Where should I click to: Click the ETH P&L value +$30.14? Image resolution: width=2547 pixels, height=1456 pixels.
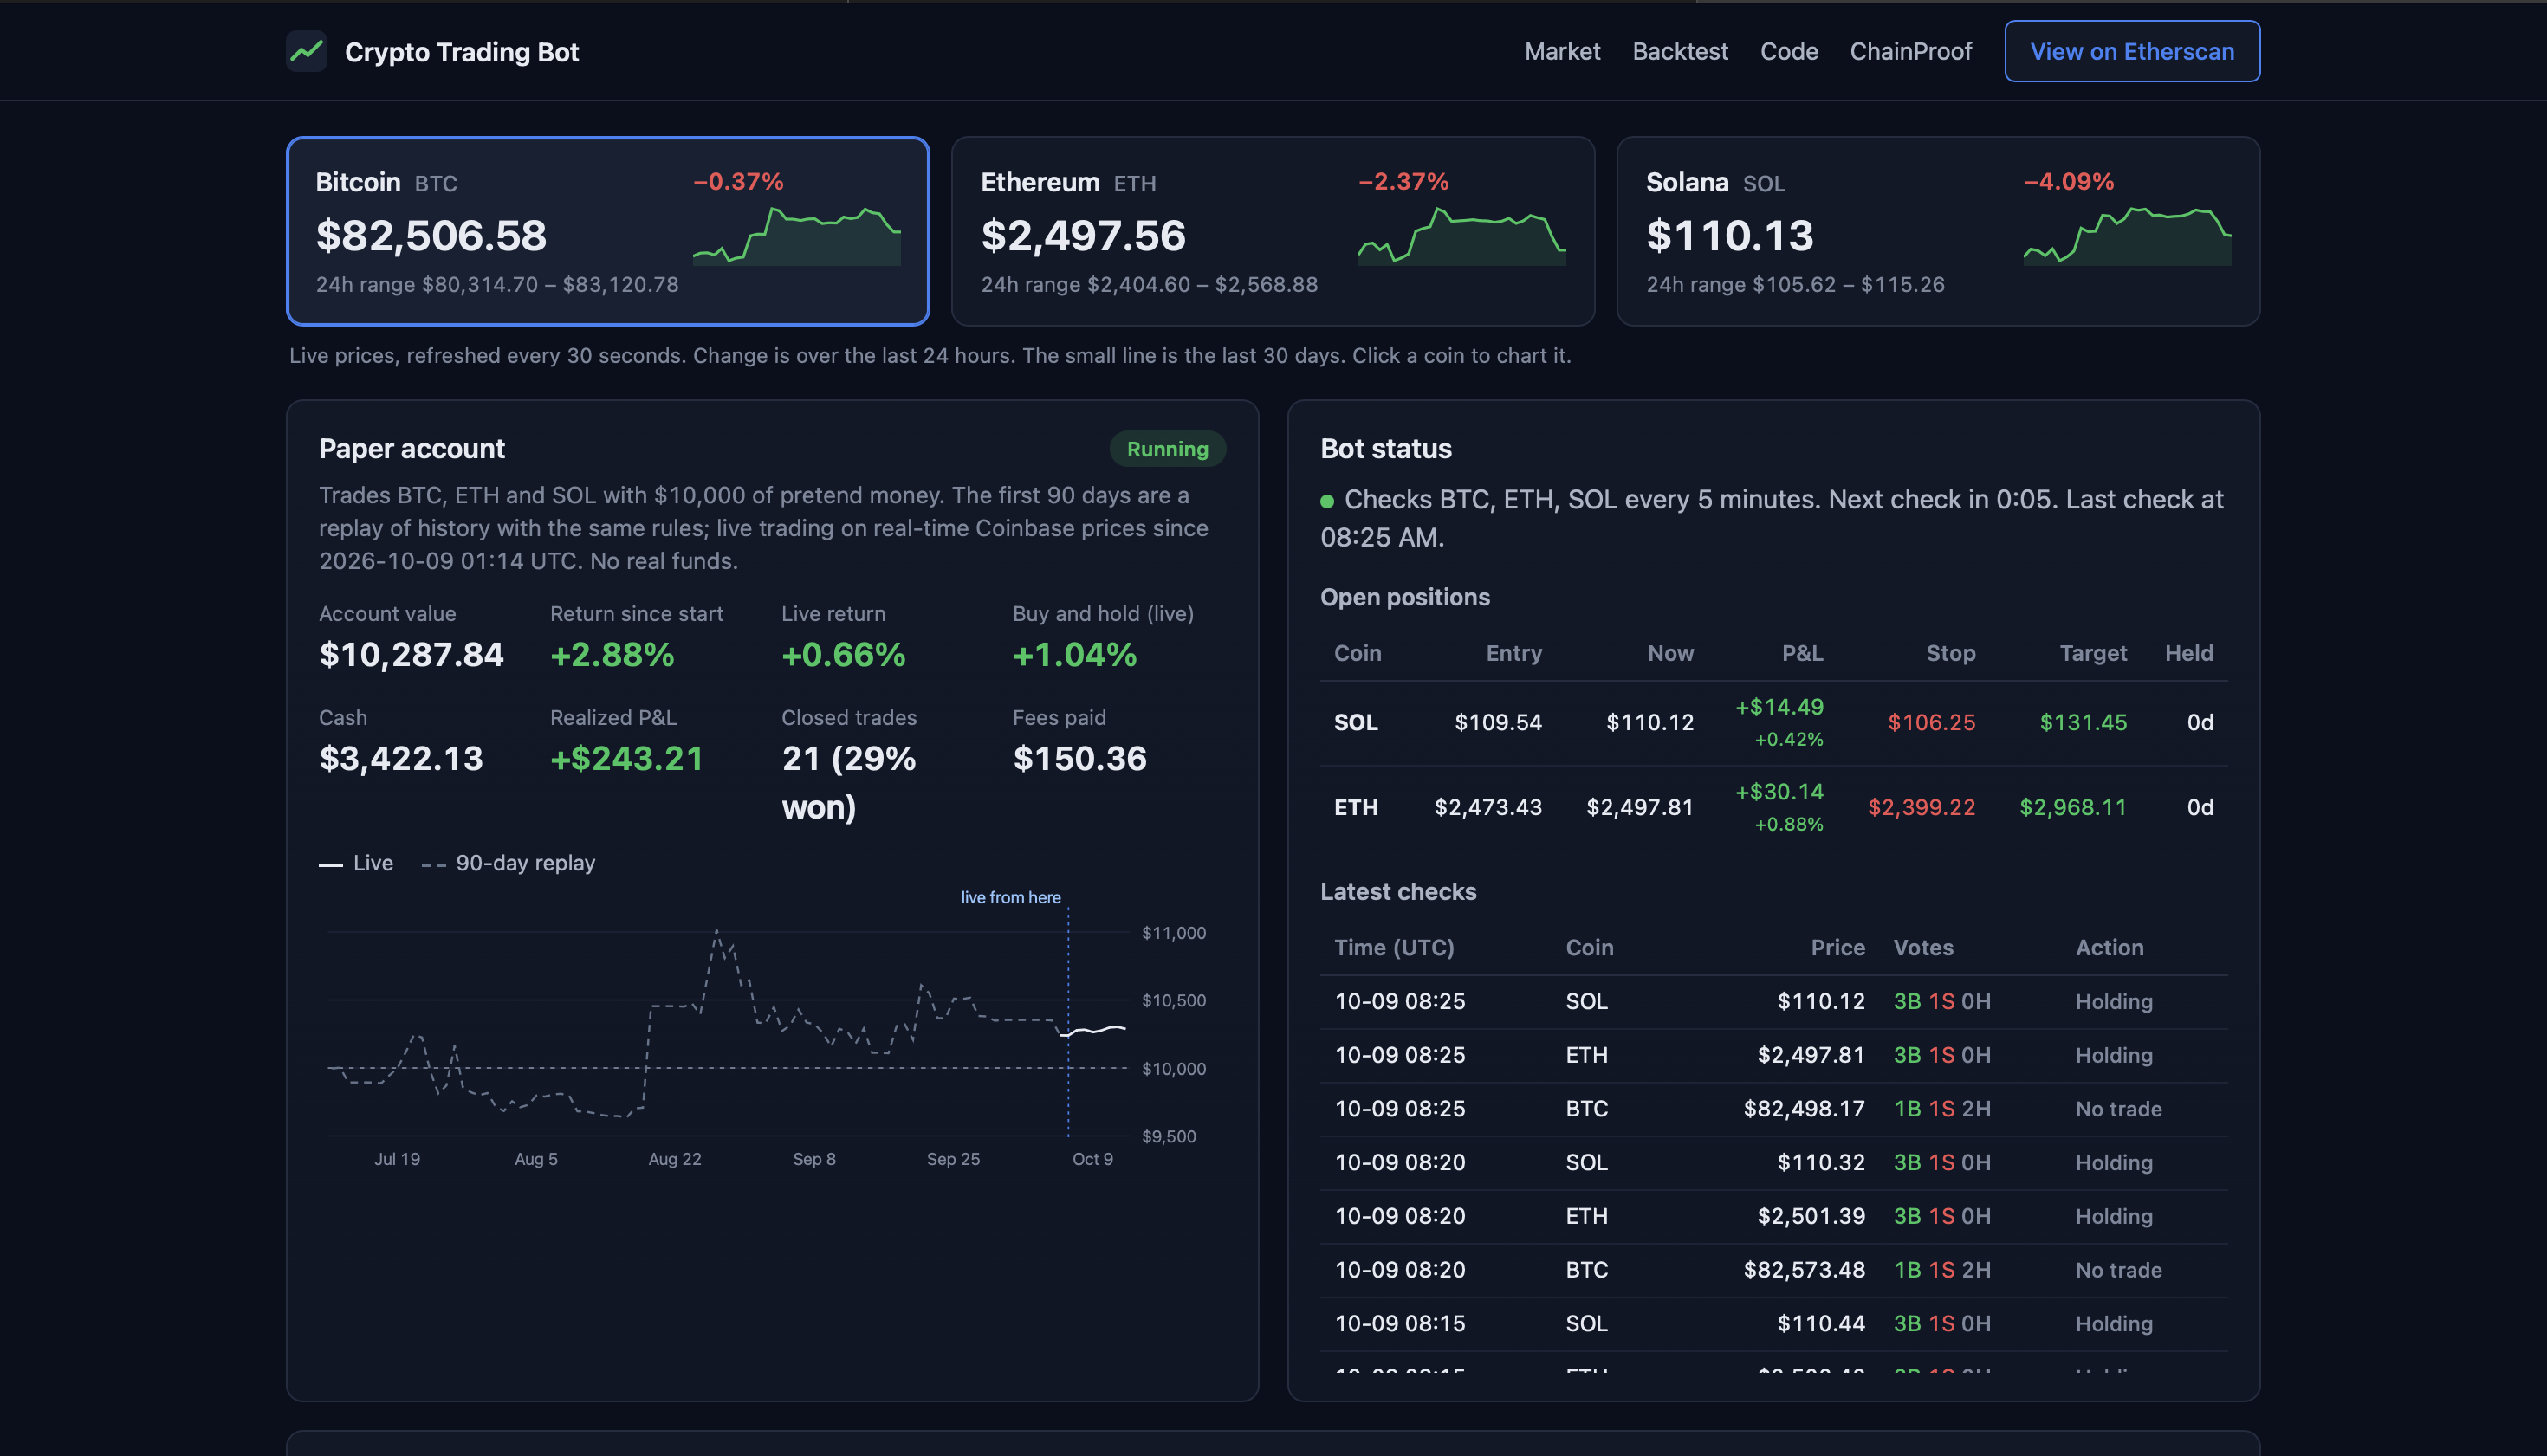click(1779, 792)
